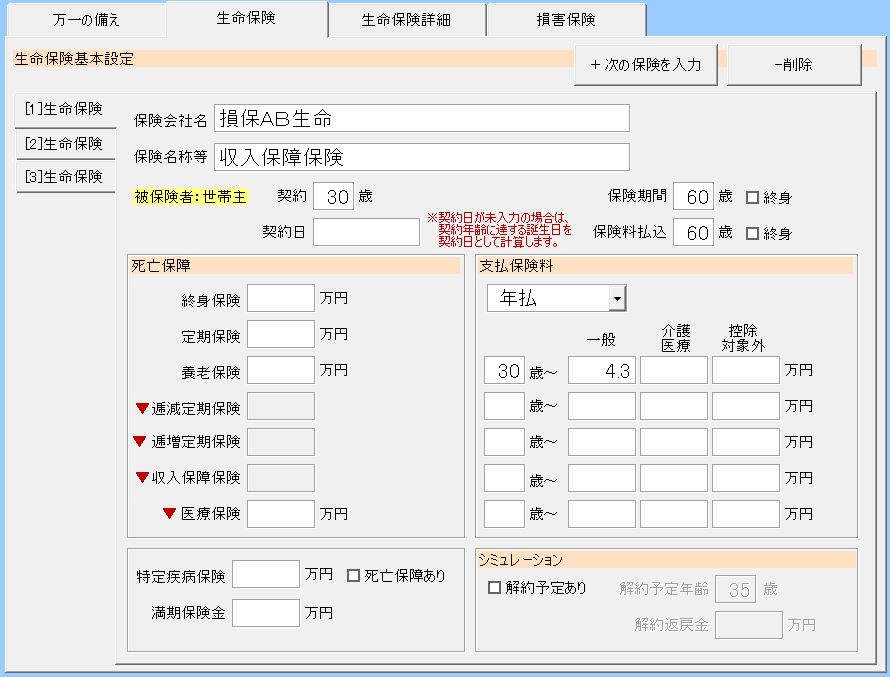Screen dimensions: 890x677
Task: Open the 年払 payment frequency dropdown
Action: [617, 298]
